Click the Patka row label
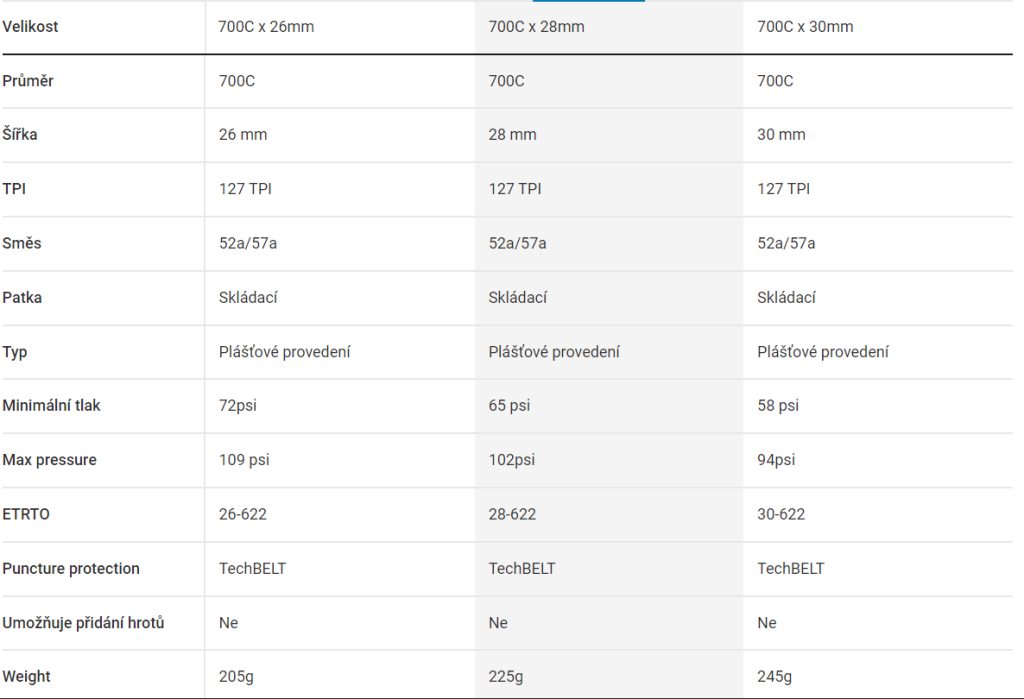 coord(22,298)
